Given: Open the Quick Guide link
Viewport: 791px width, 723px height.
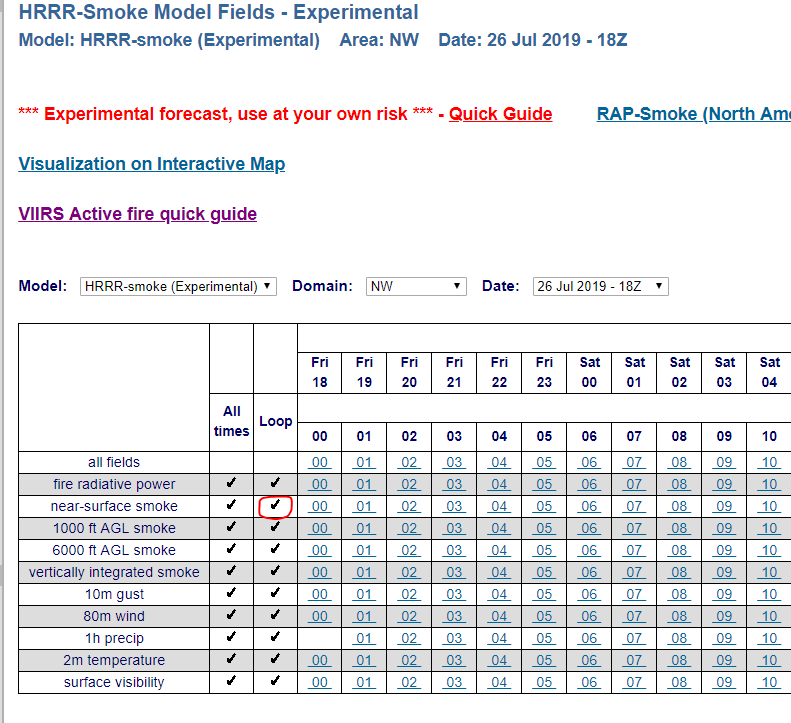Looking at the screenshot, I should click(500, 114).
